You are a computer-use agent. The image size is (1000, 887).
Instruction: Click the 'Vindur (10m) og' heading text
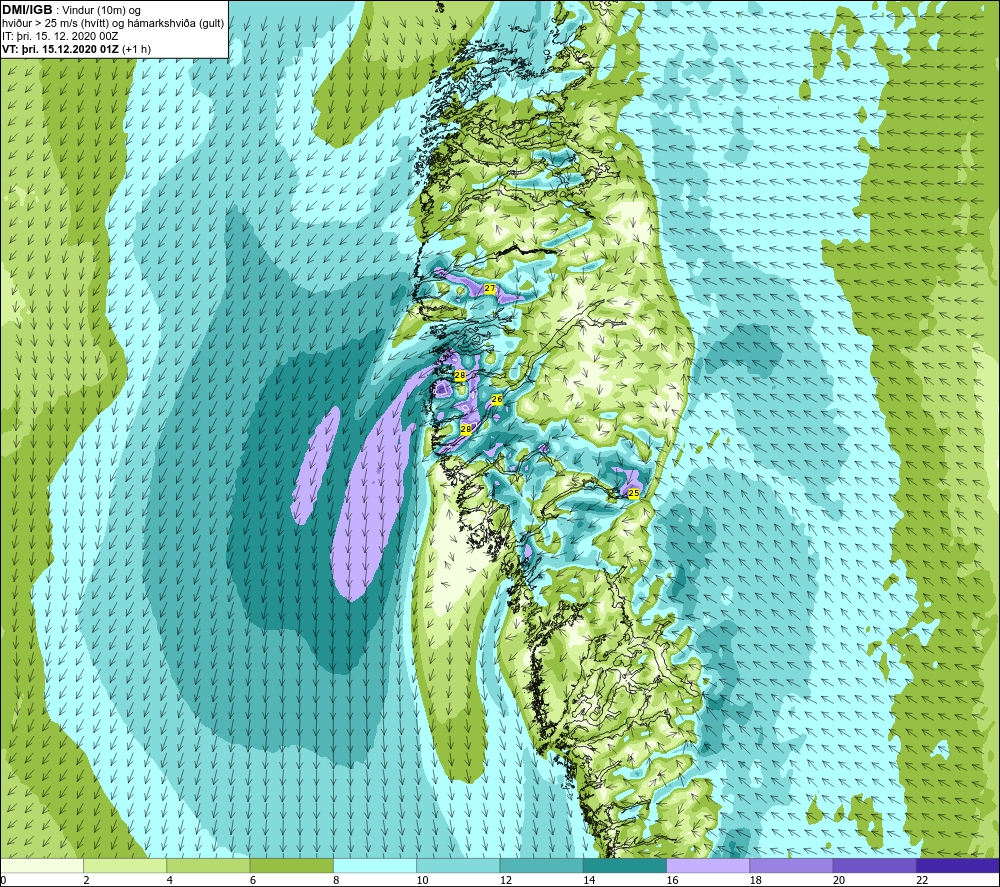101,10
